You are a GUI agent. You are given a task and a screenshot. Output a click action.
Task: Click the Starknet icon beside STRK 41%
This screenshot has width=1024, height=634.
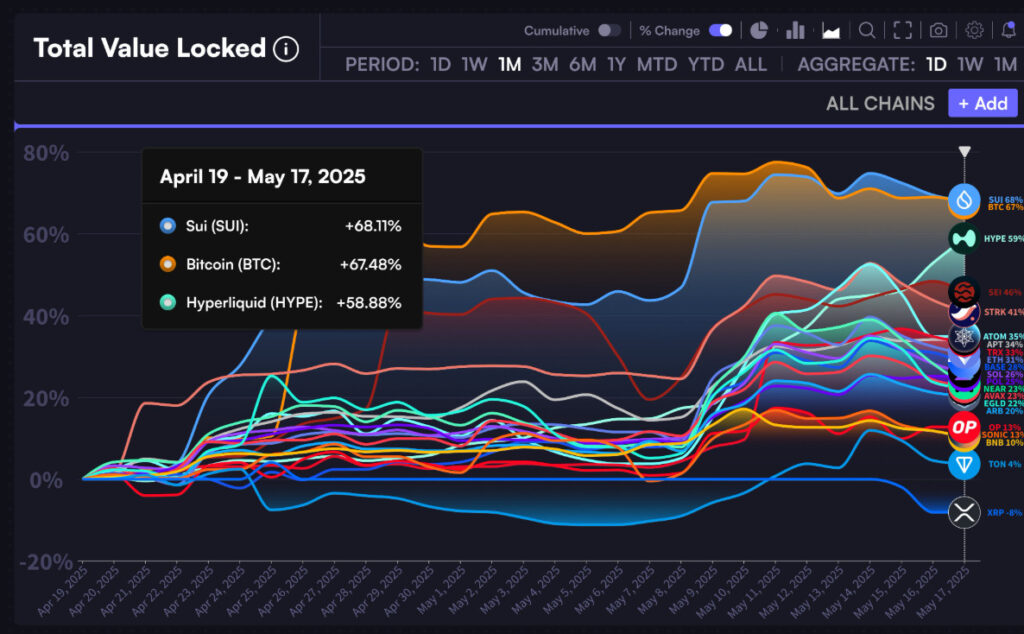click(x=964, y=313)
